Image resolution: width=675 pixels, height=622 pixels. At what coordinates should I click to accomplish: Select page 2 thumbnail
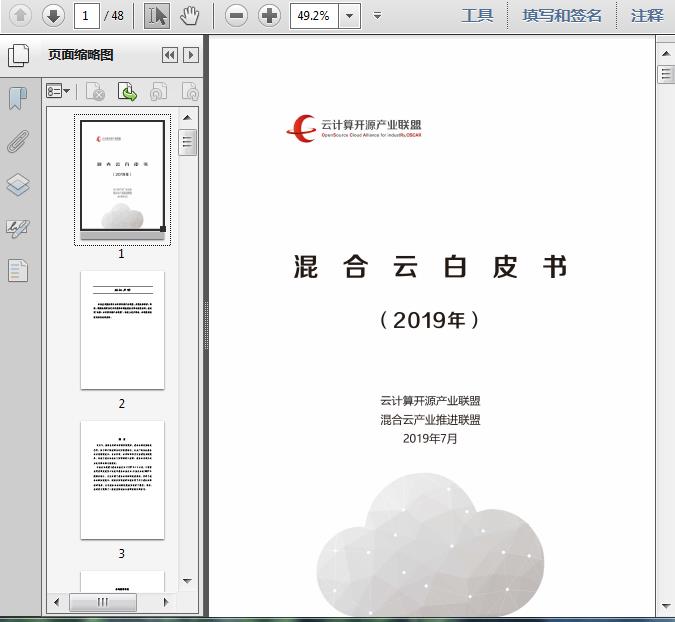coord(122,330)
